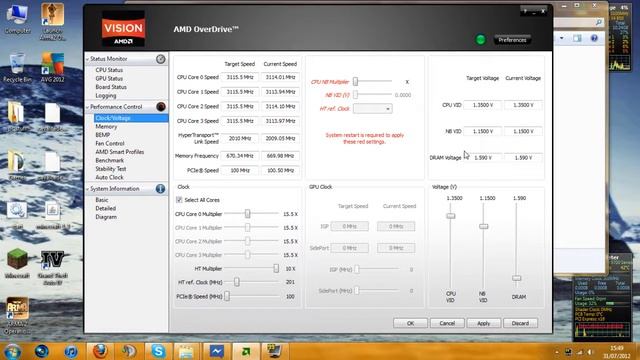Click the NB VID voltage slider handle
This screenshot has height=360, width=640.
coord(484,226)
